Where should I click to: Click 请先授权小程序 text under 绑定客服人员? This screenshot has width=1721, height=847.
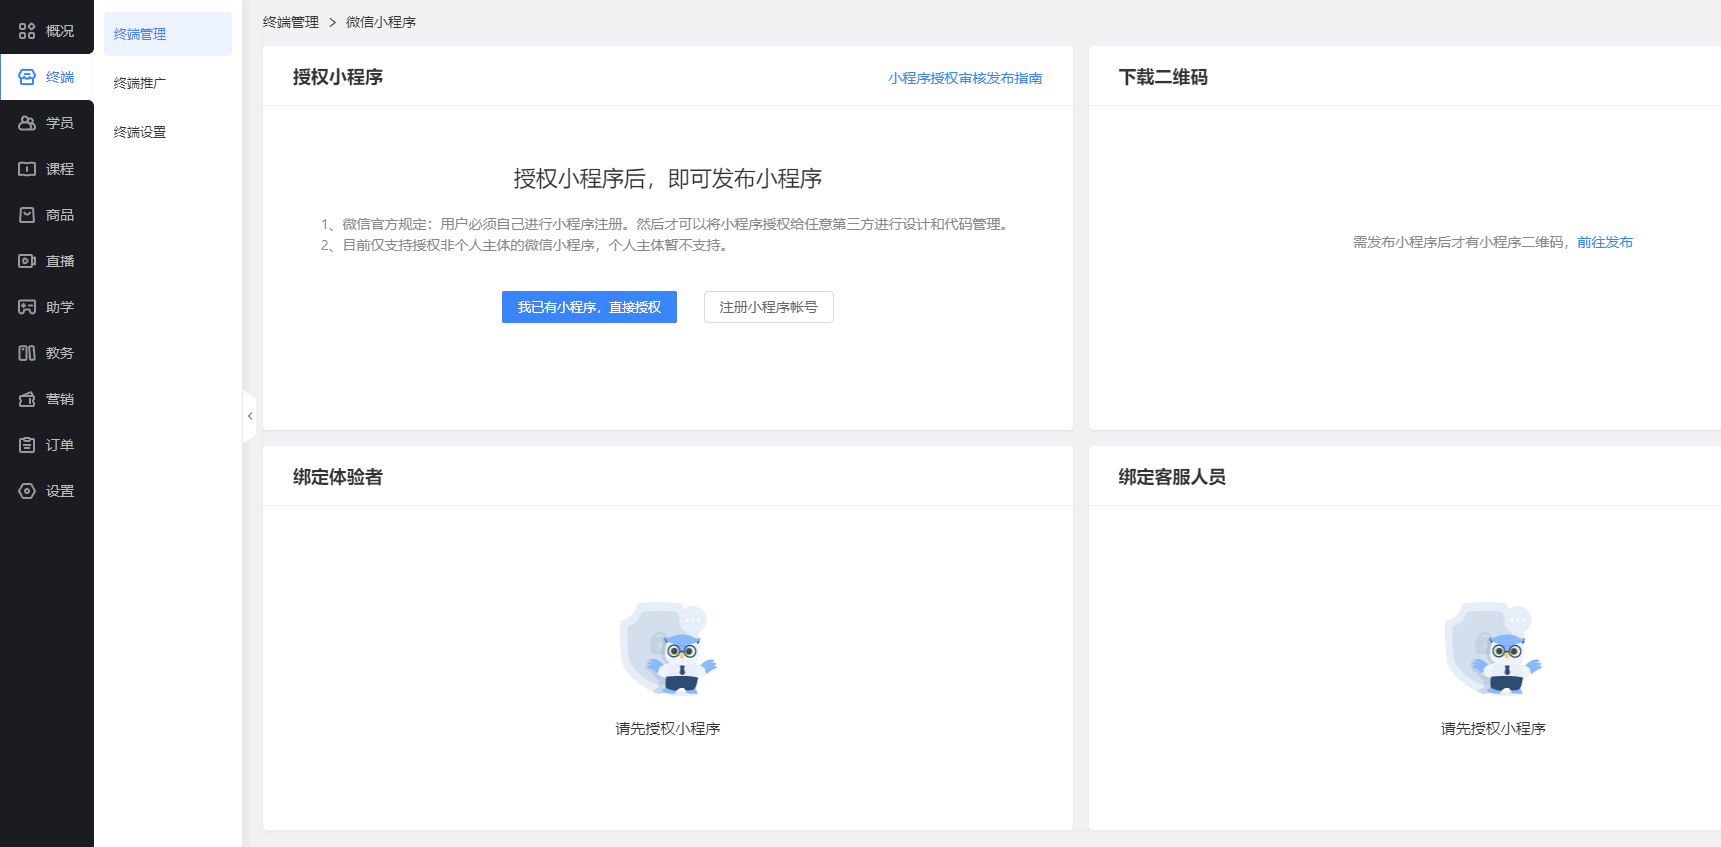tap(1493, 729)
